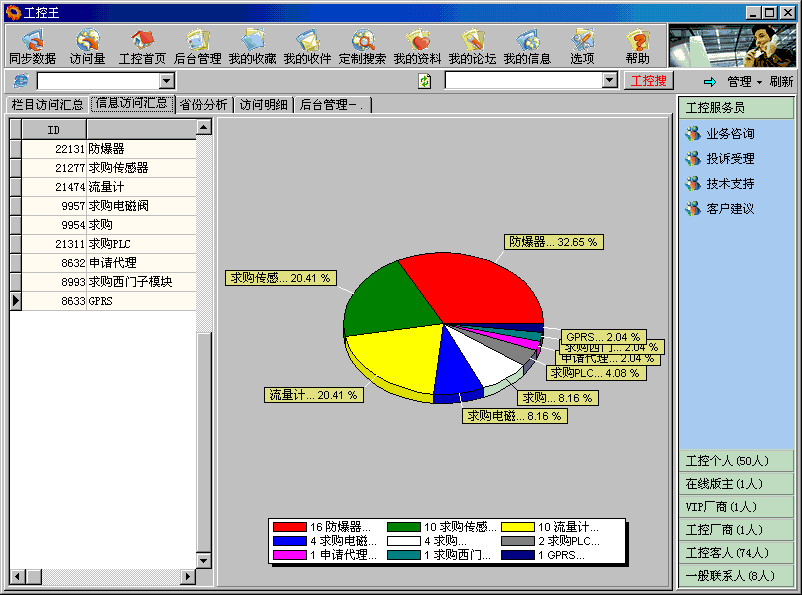Expand the left address dropdown arrow
802x595 pixels.
point(167,81)
